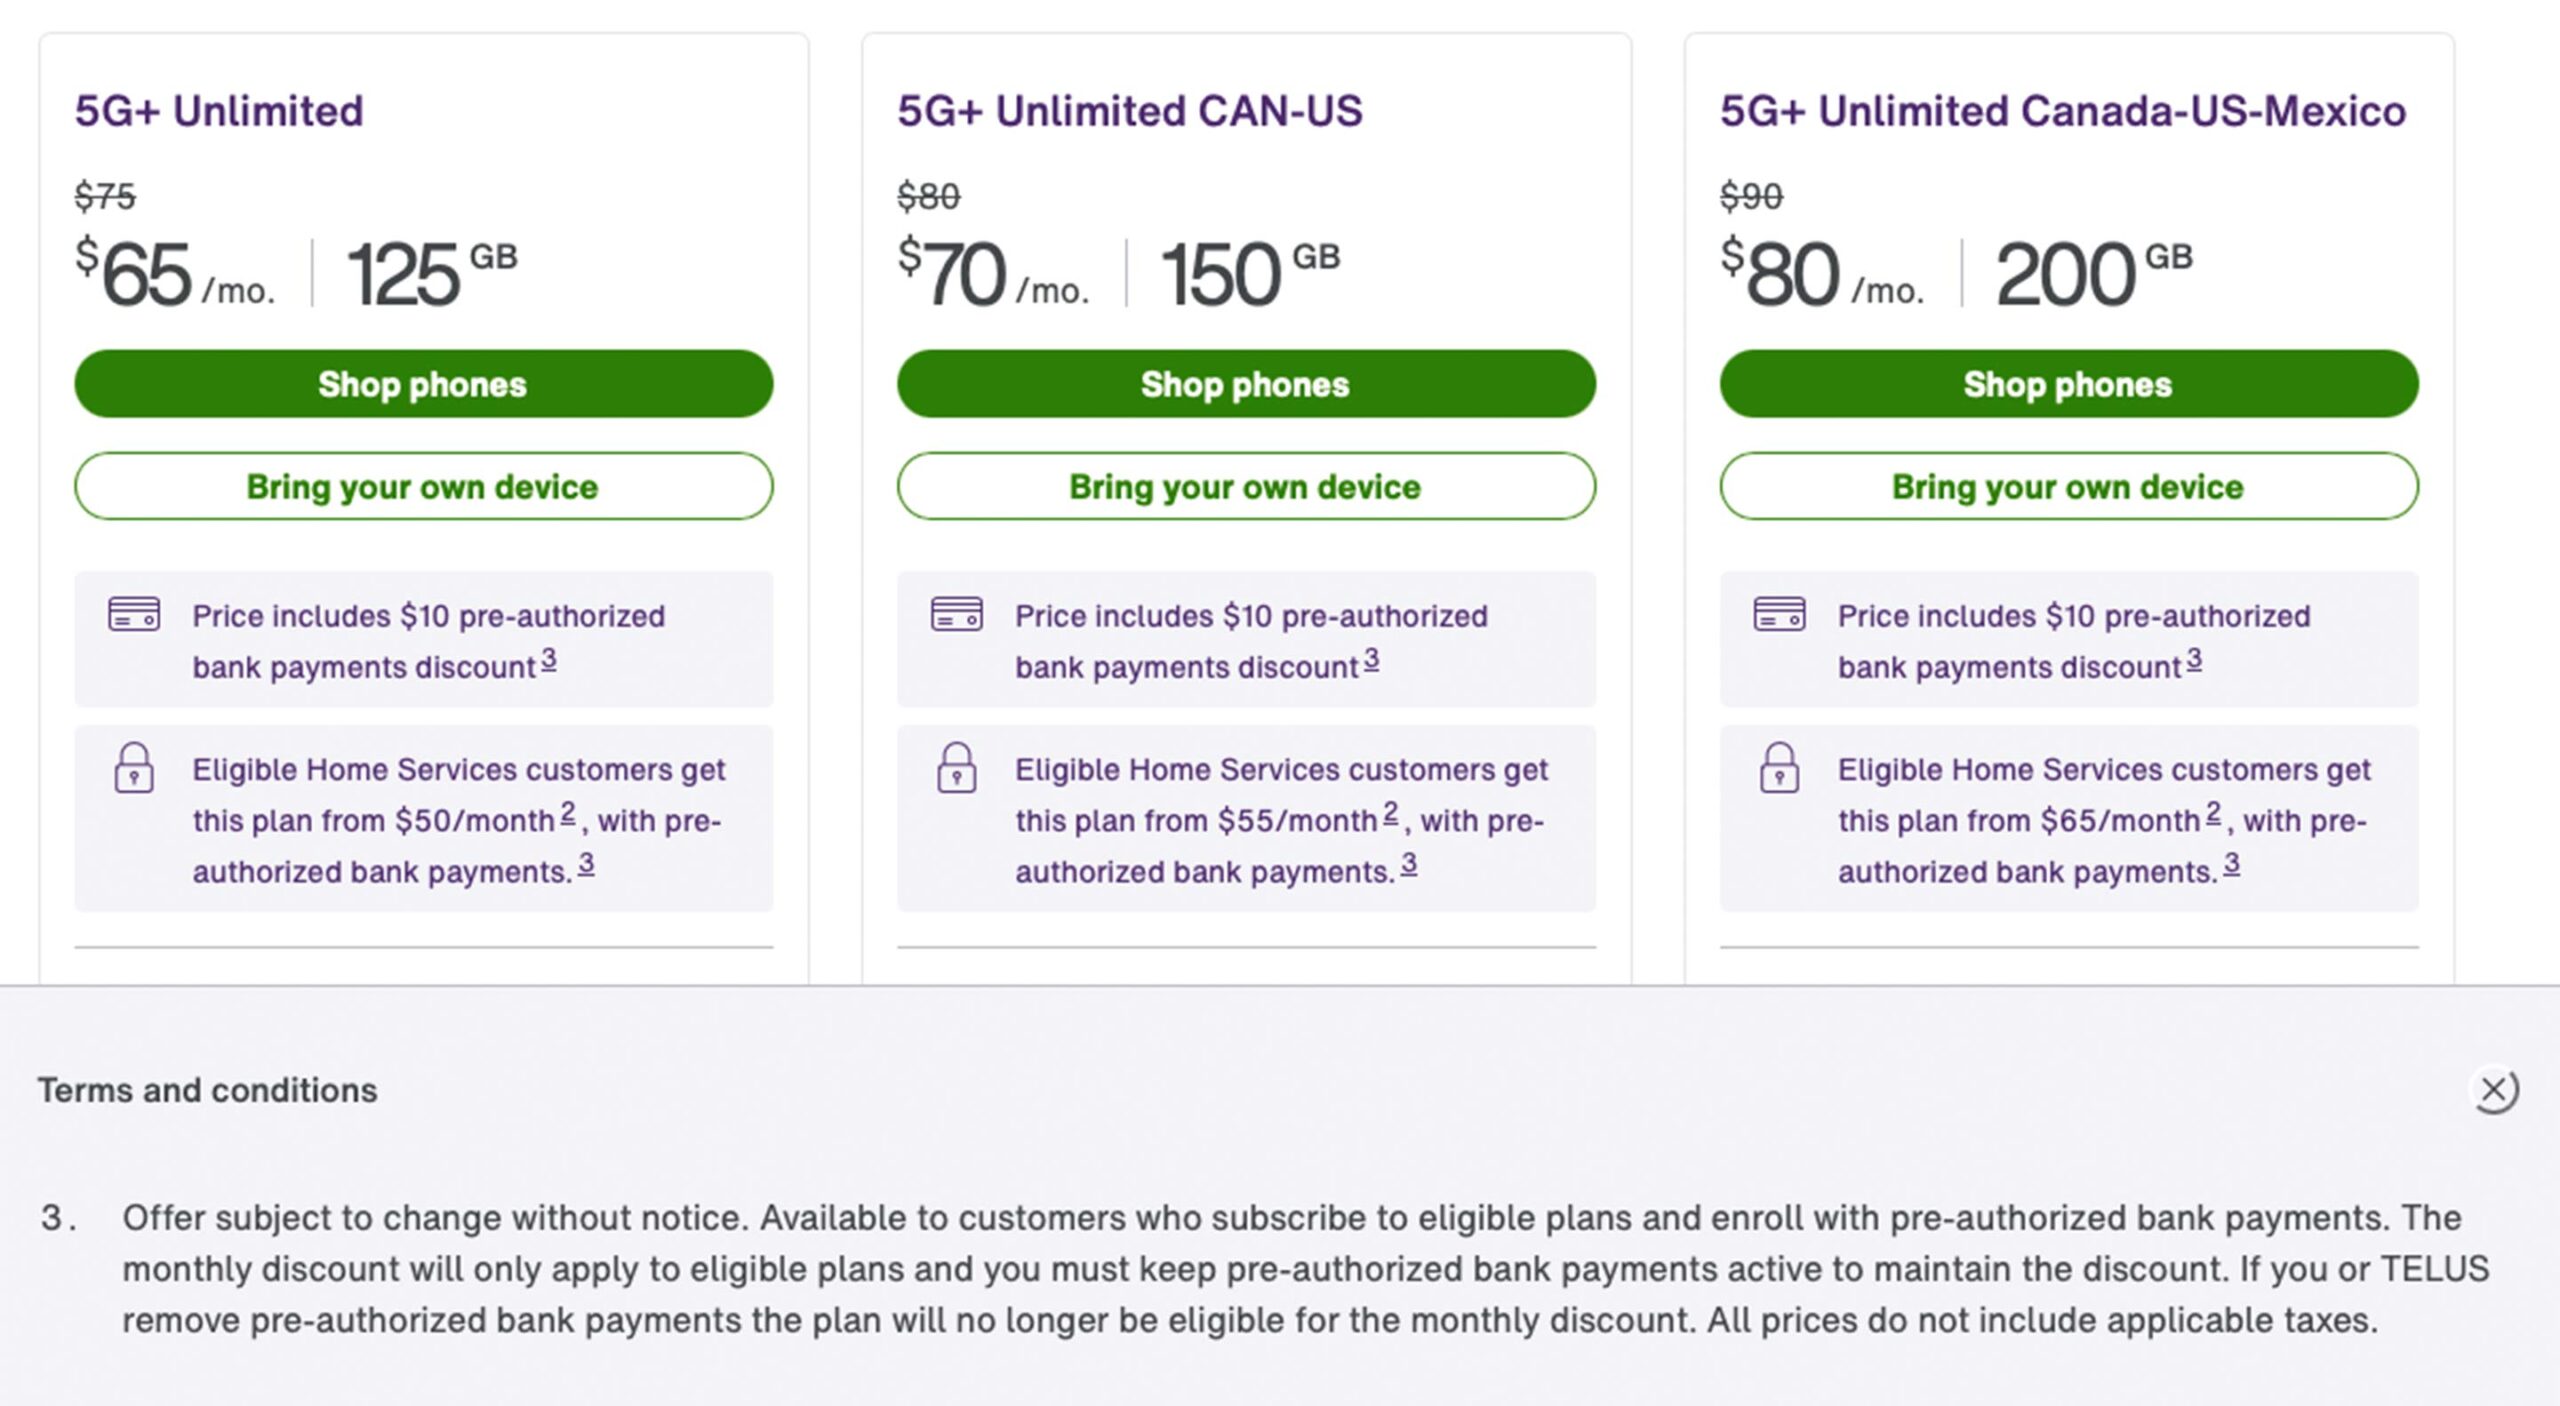Image resolution: width=2560 pixels, height=1406 pixels.
Task: Click Shop phones for Canada-US-Mexico plan
Action: [2067, 383]
